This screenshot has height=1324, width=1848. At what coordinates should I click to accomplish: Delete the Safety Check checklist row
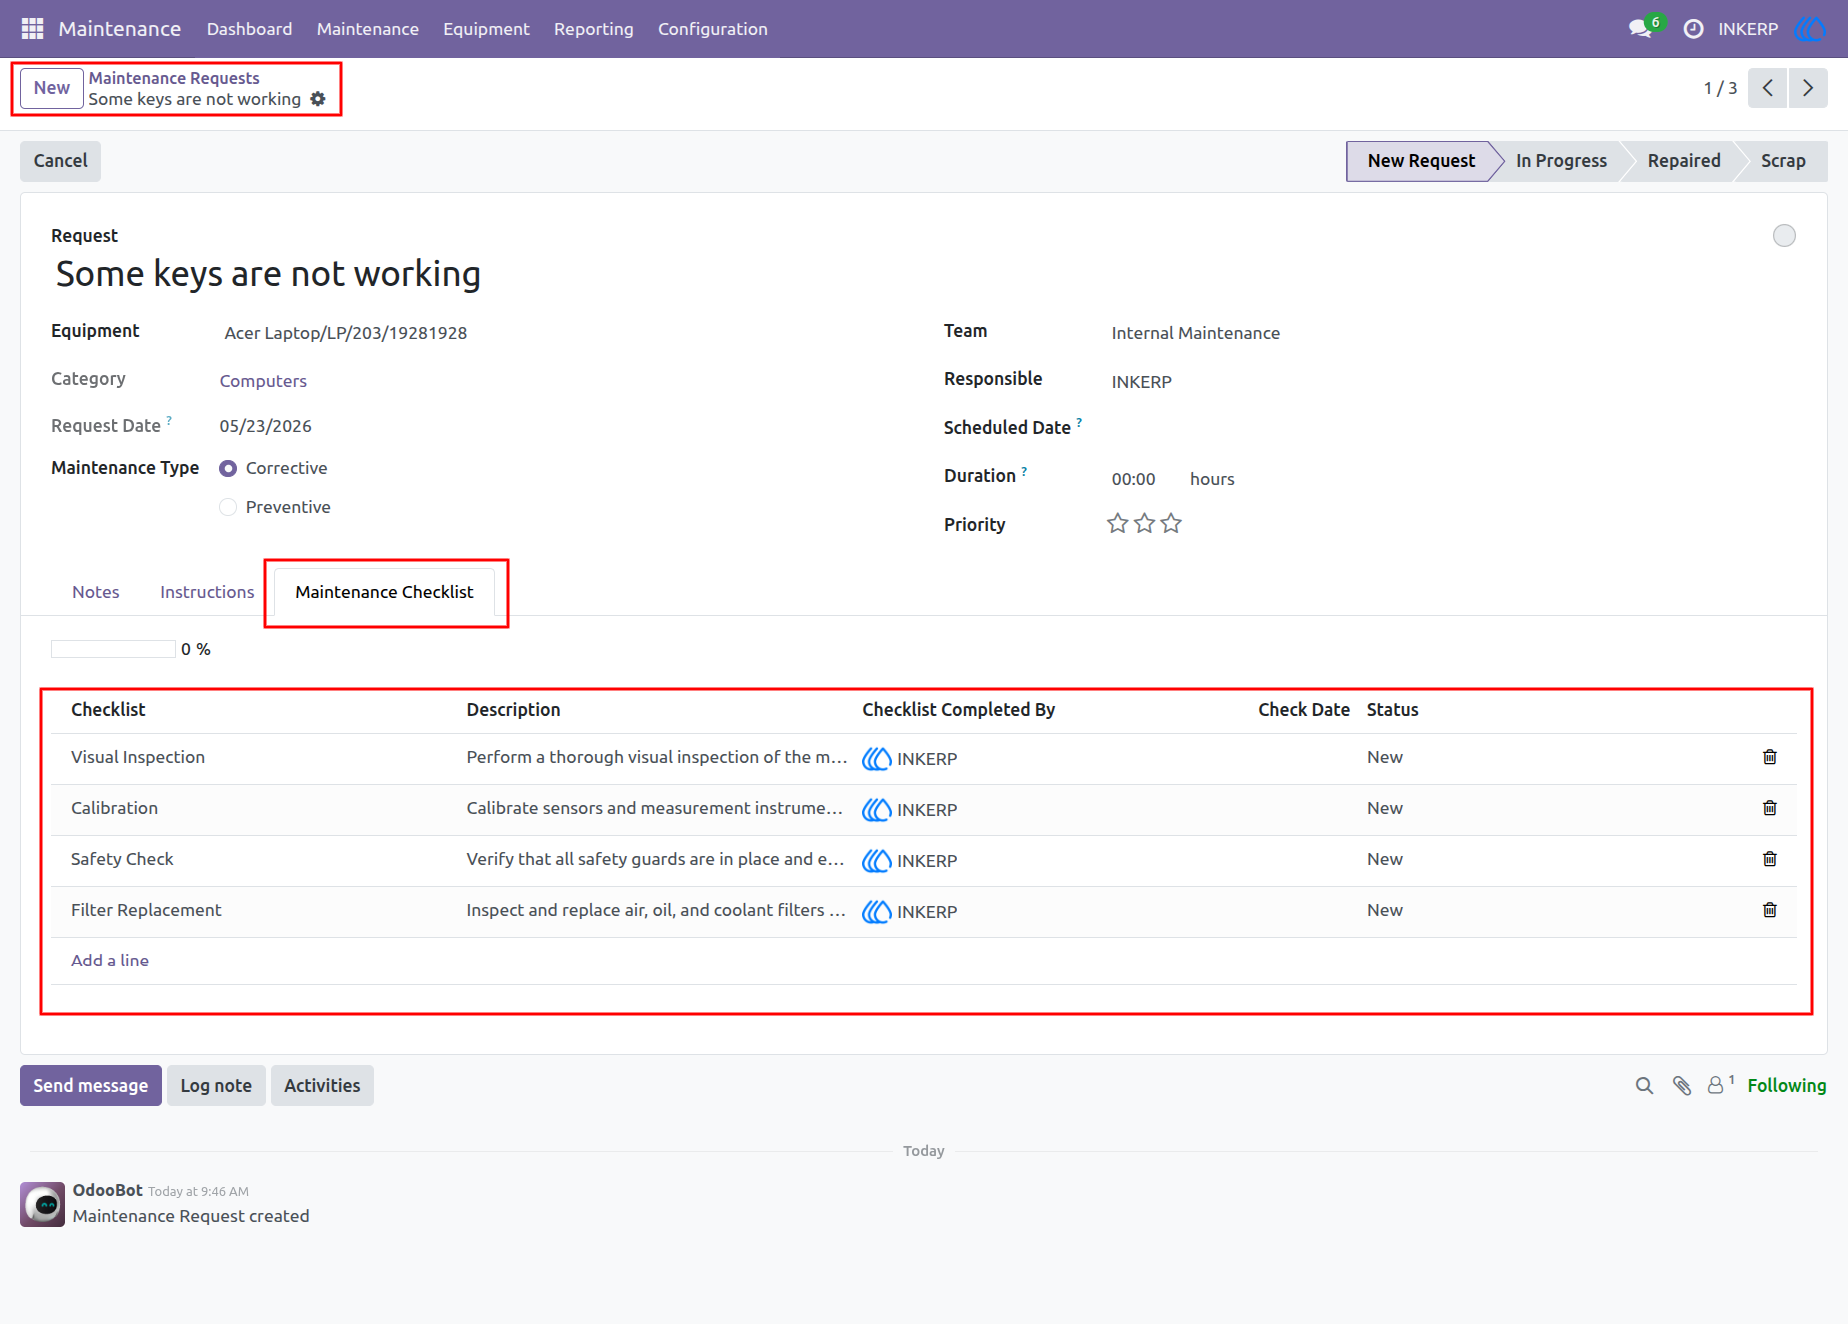pos(1770,859)
